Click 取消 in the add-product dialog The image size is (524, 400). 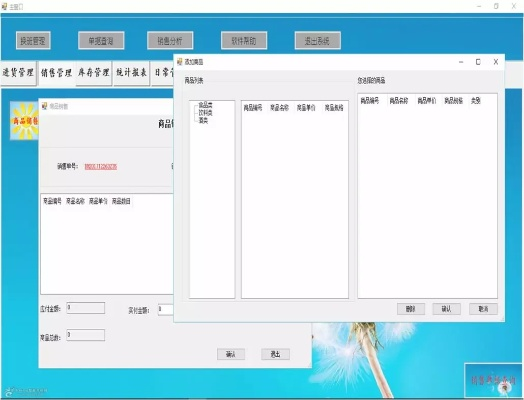coord(483,309)
